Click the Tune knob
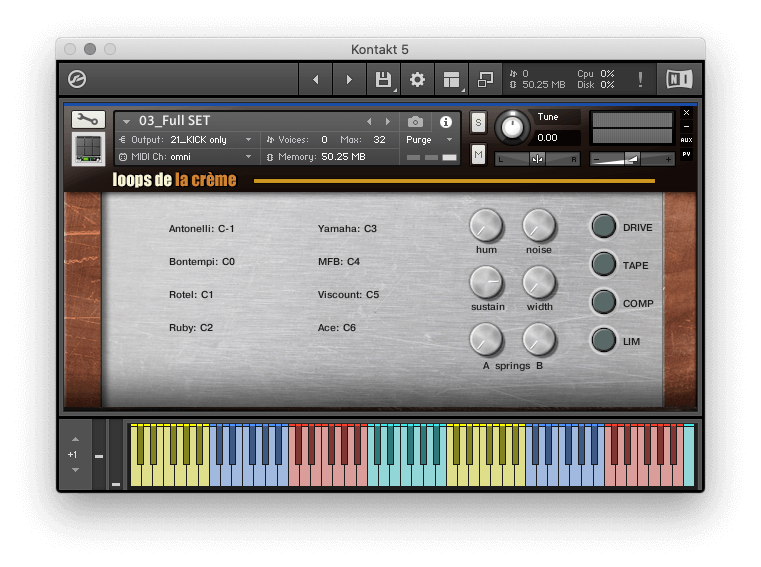The image size is (761, 567). [512, 128]
